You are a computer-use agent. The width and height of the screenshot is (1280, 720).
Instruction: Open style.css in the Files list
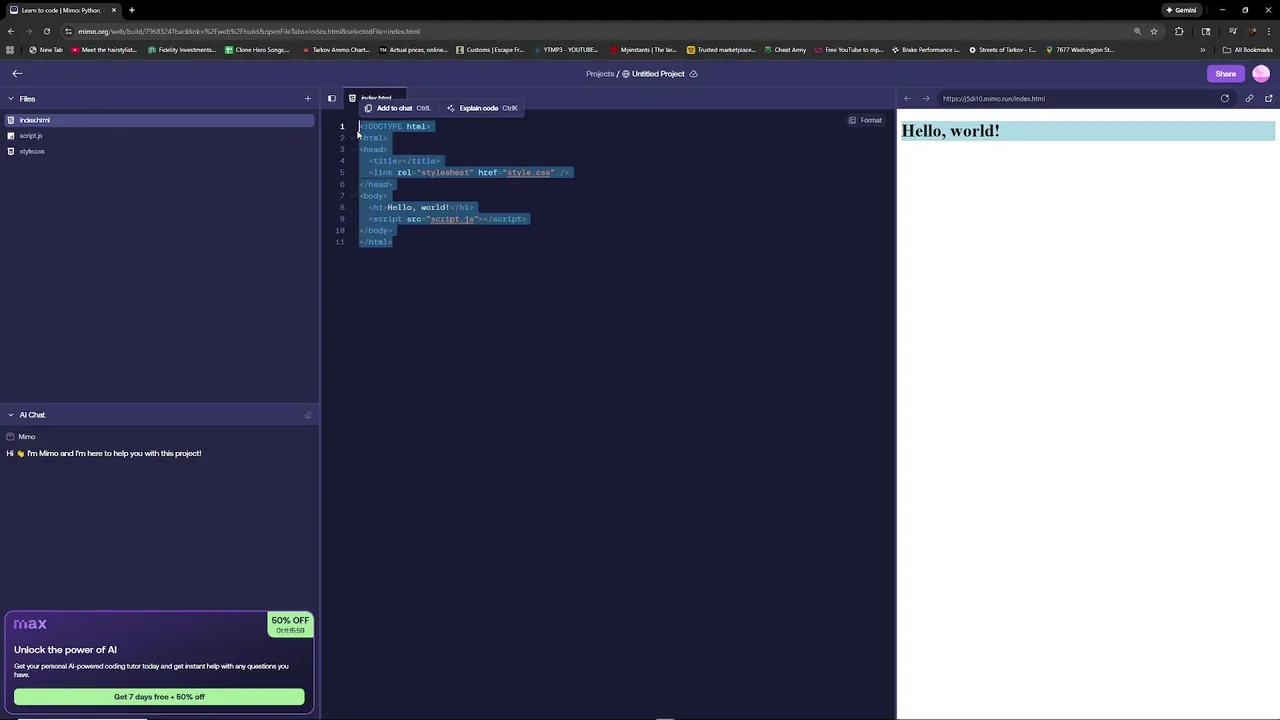160,151
